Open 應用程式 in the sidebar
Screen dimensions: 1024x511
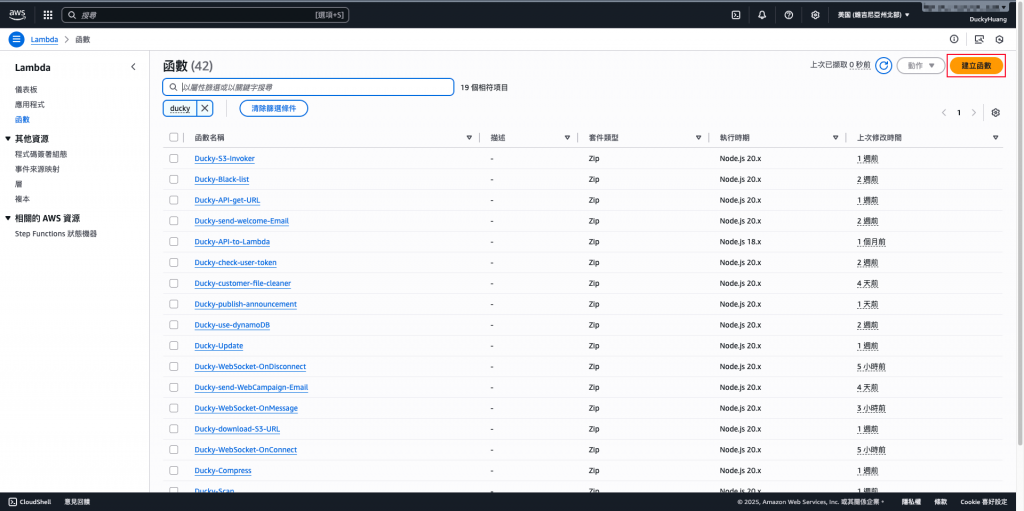click(29, 105)
